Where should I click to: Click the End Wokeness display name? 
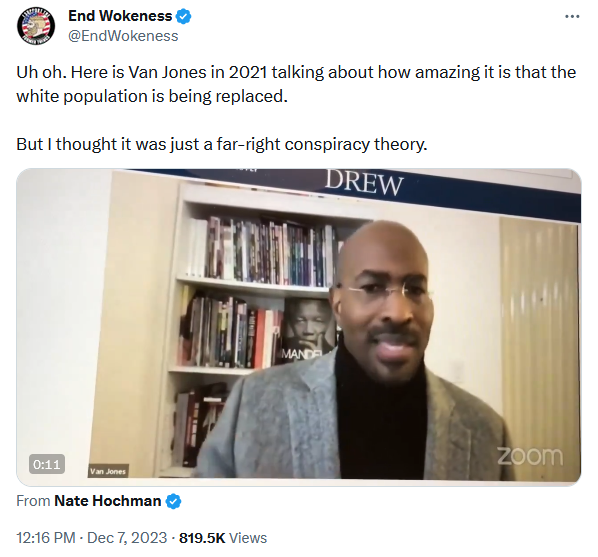pos(120,16)
